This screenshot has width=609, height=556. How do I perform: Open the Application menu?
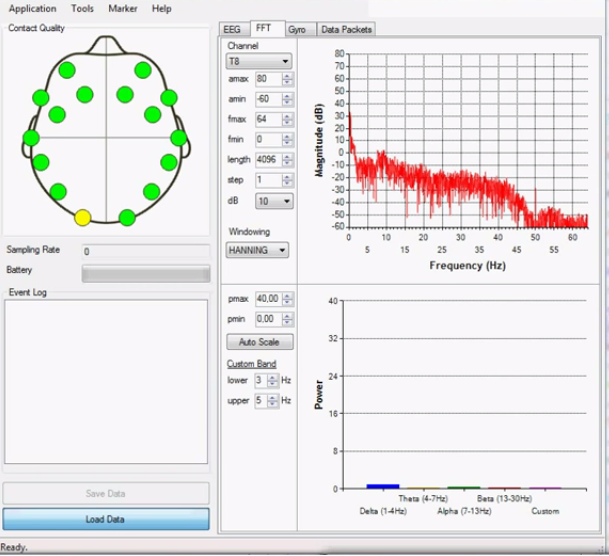[33, 8]
